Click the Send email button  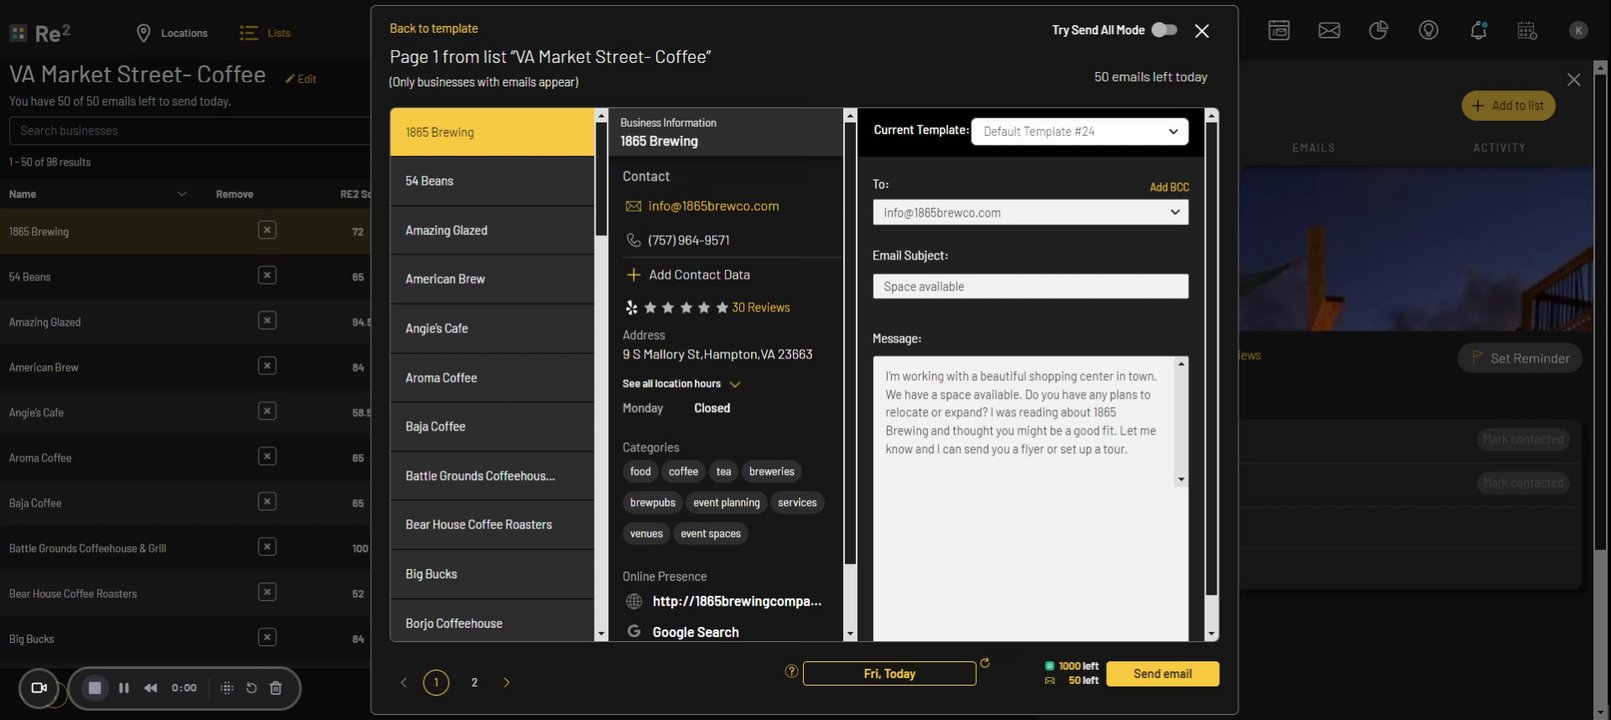1162,674
